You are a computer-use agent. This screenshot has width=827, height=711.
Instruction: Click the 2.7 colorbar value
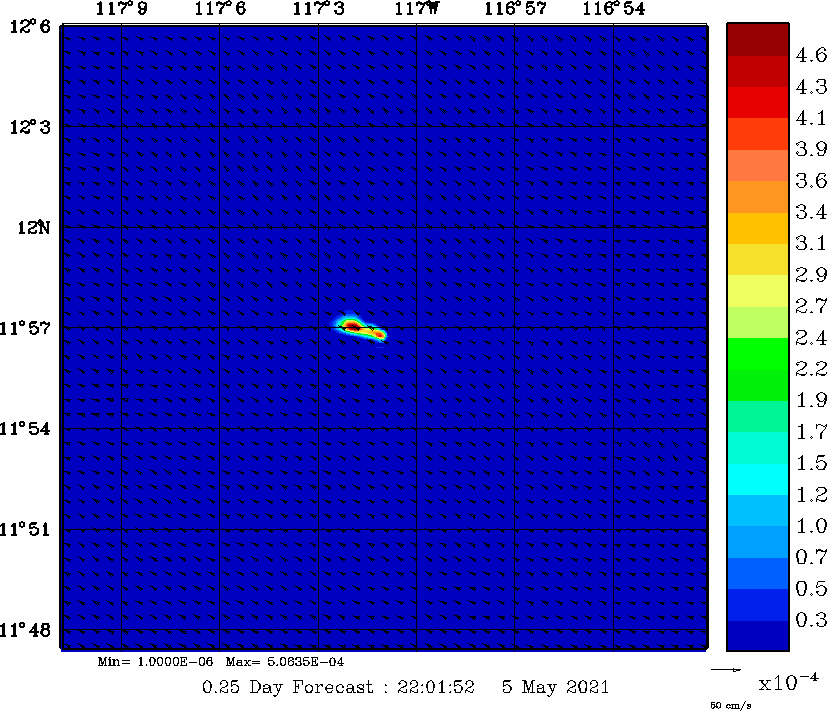pos(811,305)
